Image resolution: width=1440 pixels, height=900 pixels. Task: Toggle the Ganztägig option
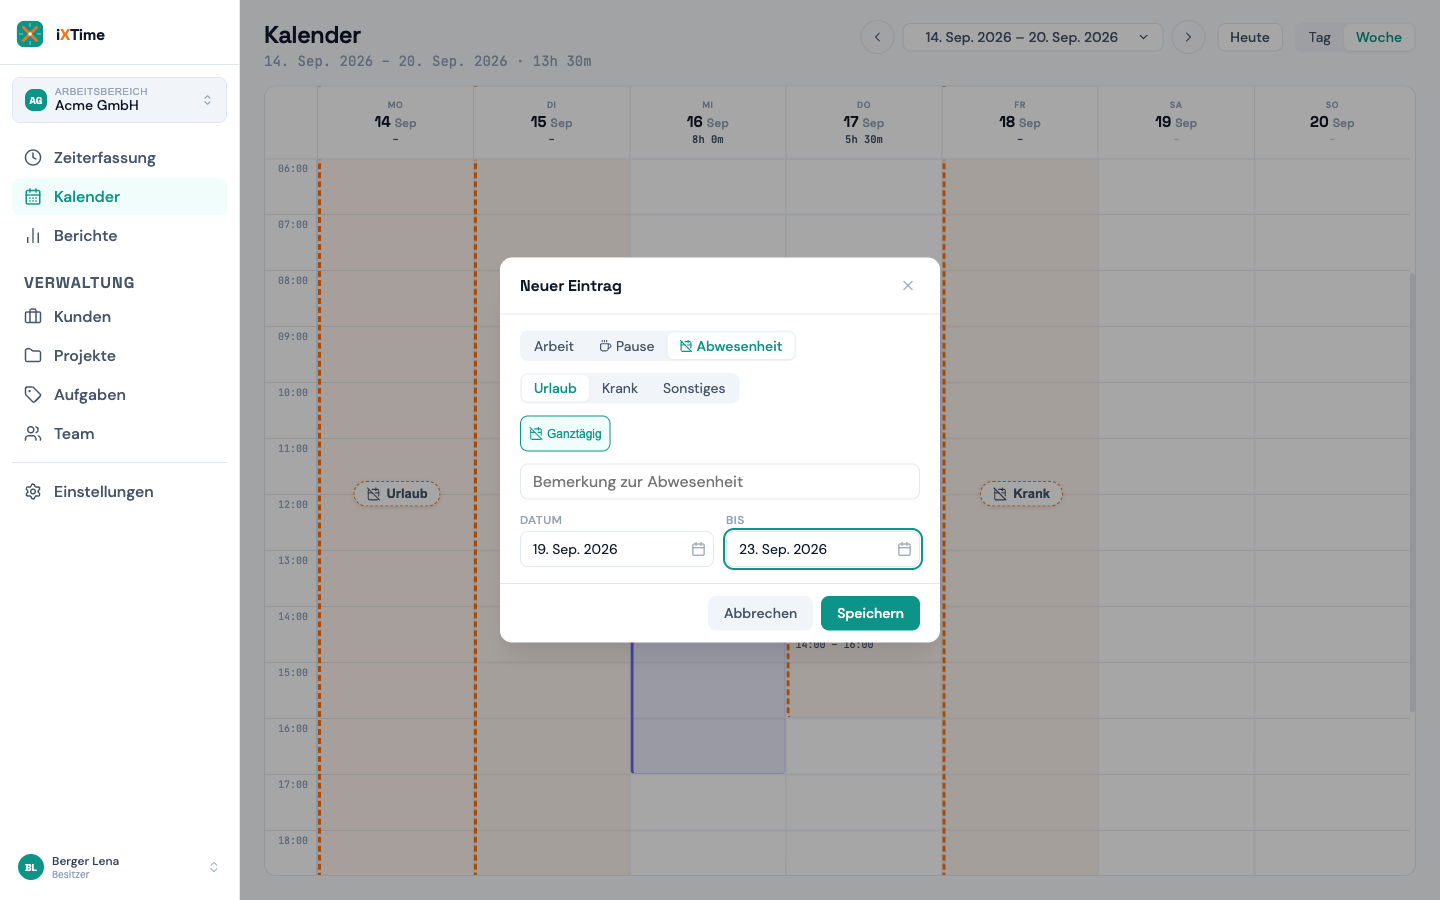pos(565,434)
